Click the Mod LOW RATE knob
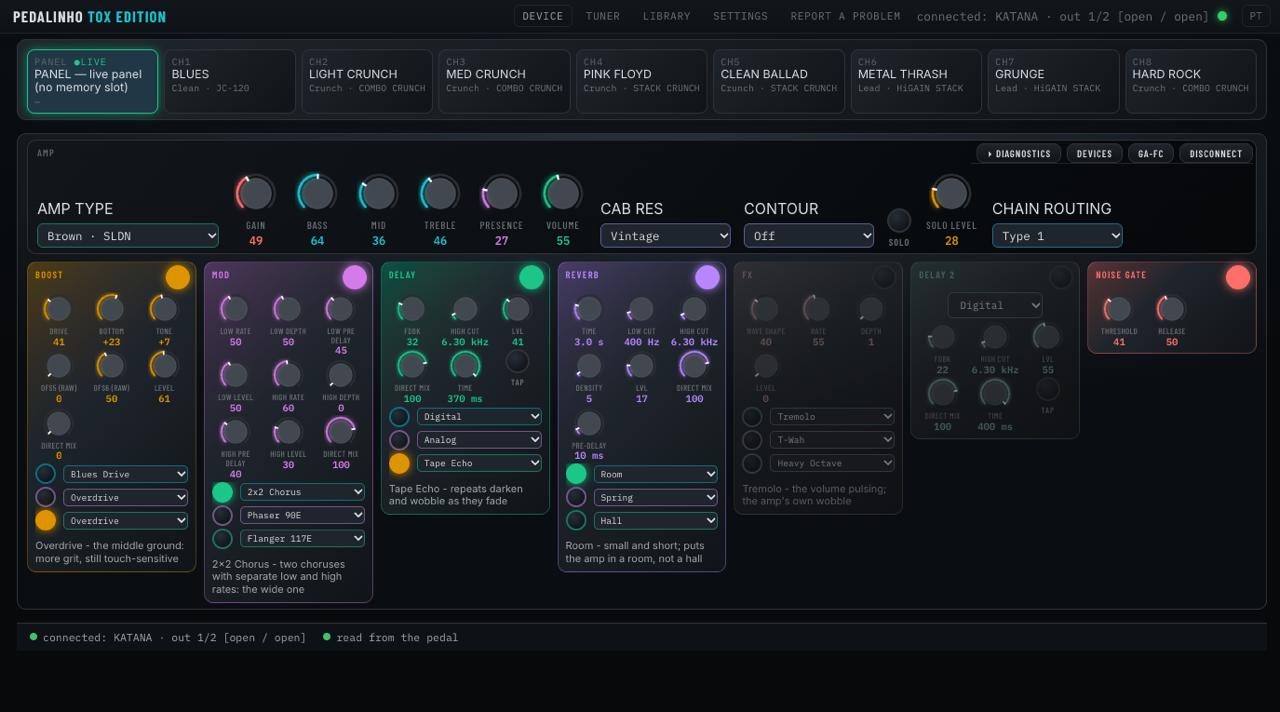 click(235, 309)
